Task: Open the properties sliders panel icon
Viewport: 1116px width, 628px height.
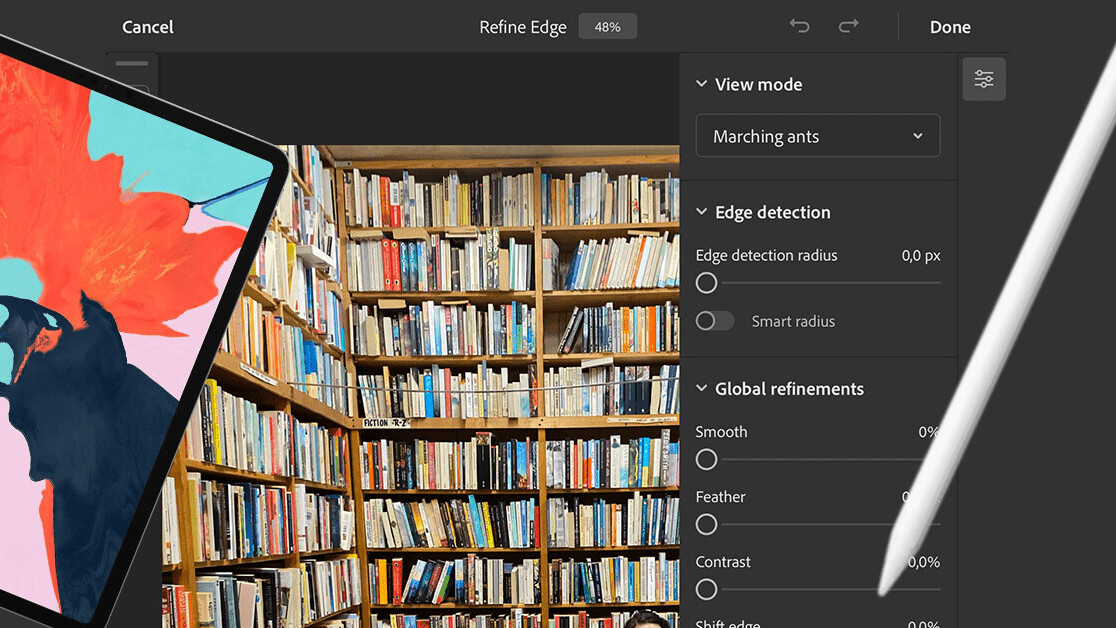Action: pos(984,79)
